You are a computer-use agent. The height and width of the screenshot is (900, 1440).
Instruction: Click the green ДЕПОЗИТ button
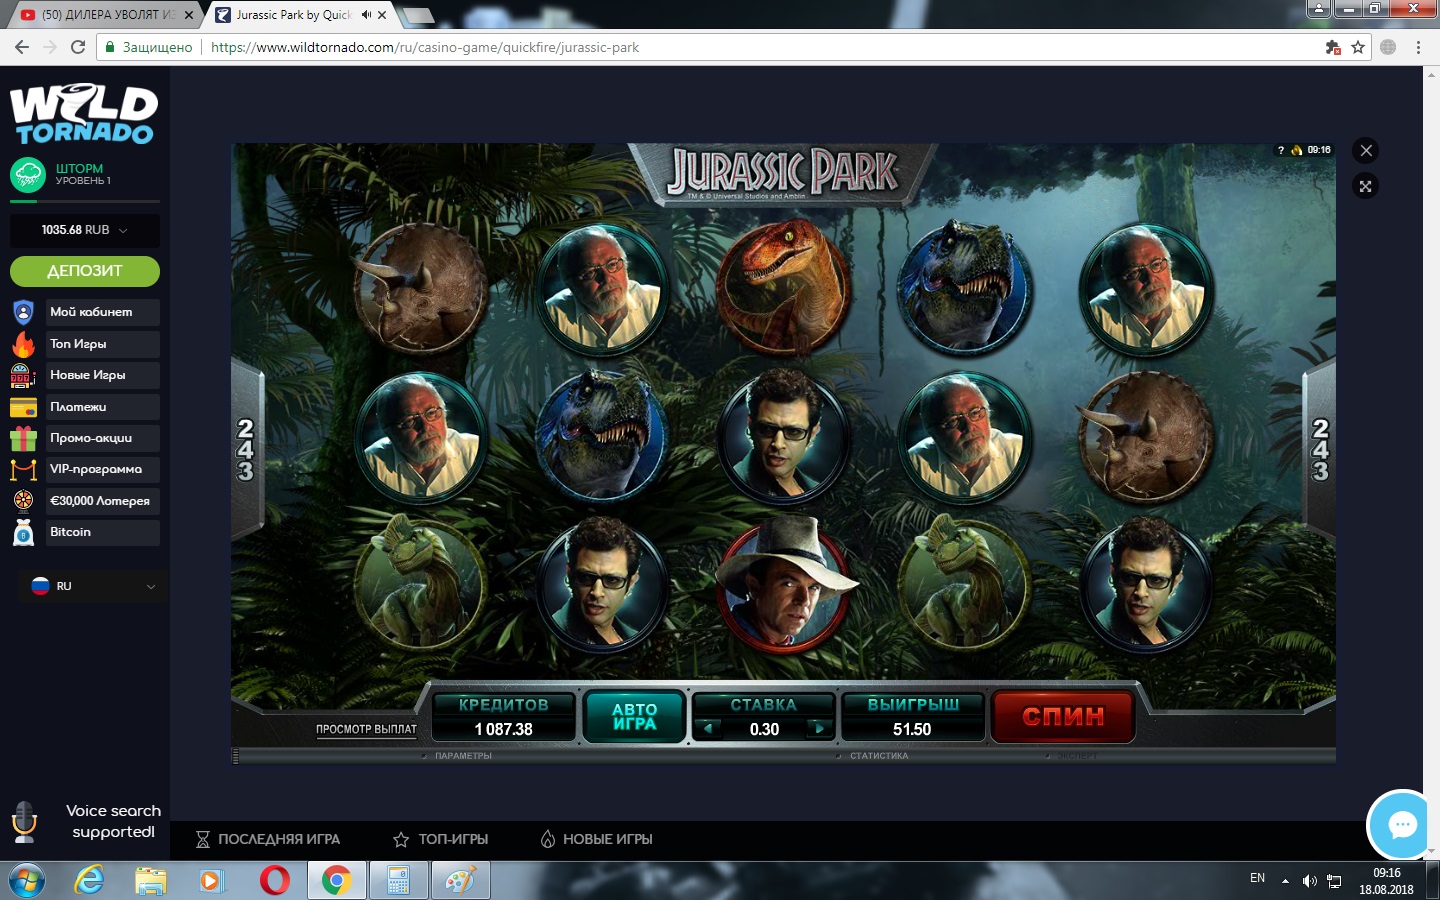(x=85, y=271)
